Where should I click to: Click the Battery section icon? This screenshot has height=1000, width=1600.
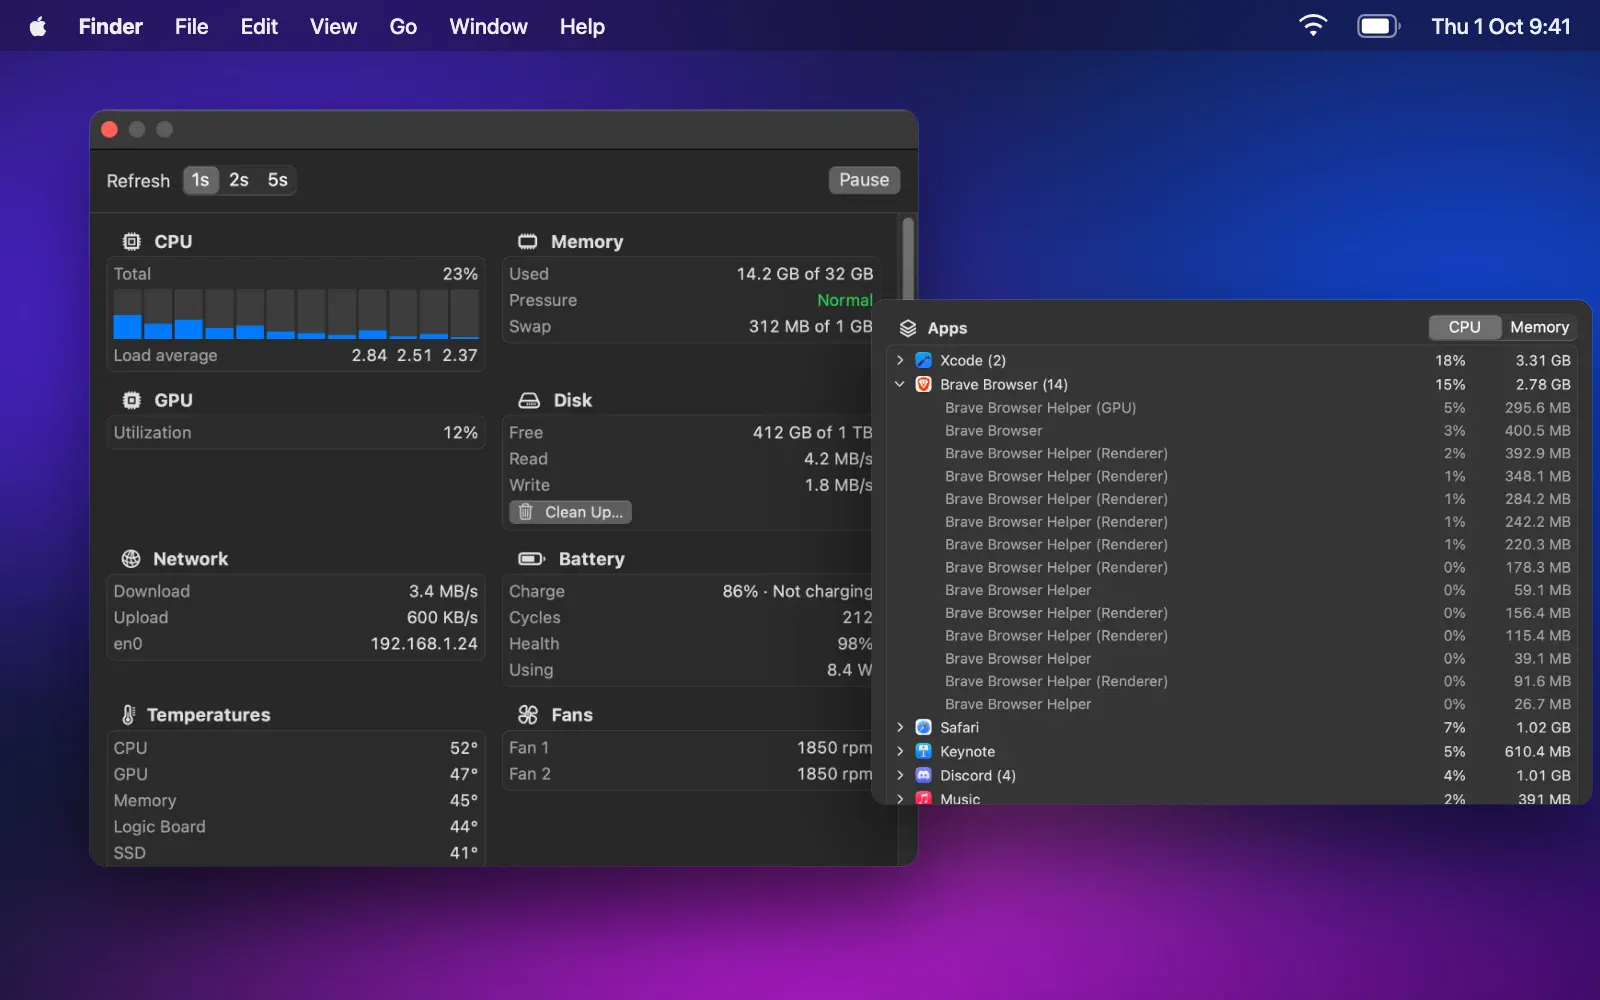coord(532,559)
